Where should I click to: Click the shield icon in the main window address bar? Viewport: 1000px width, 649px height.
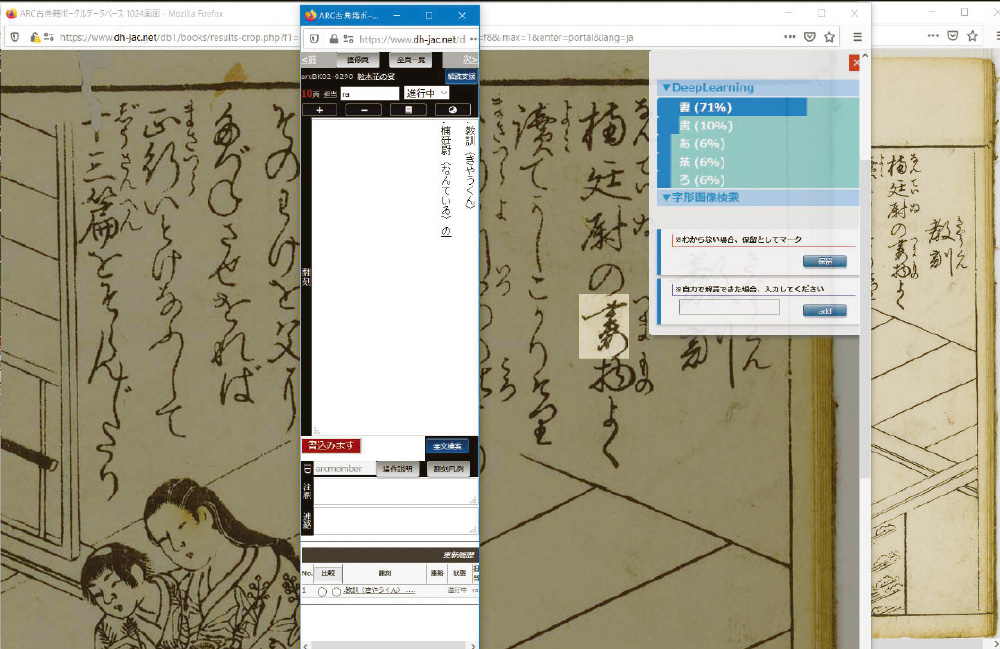click(15, 37)
